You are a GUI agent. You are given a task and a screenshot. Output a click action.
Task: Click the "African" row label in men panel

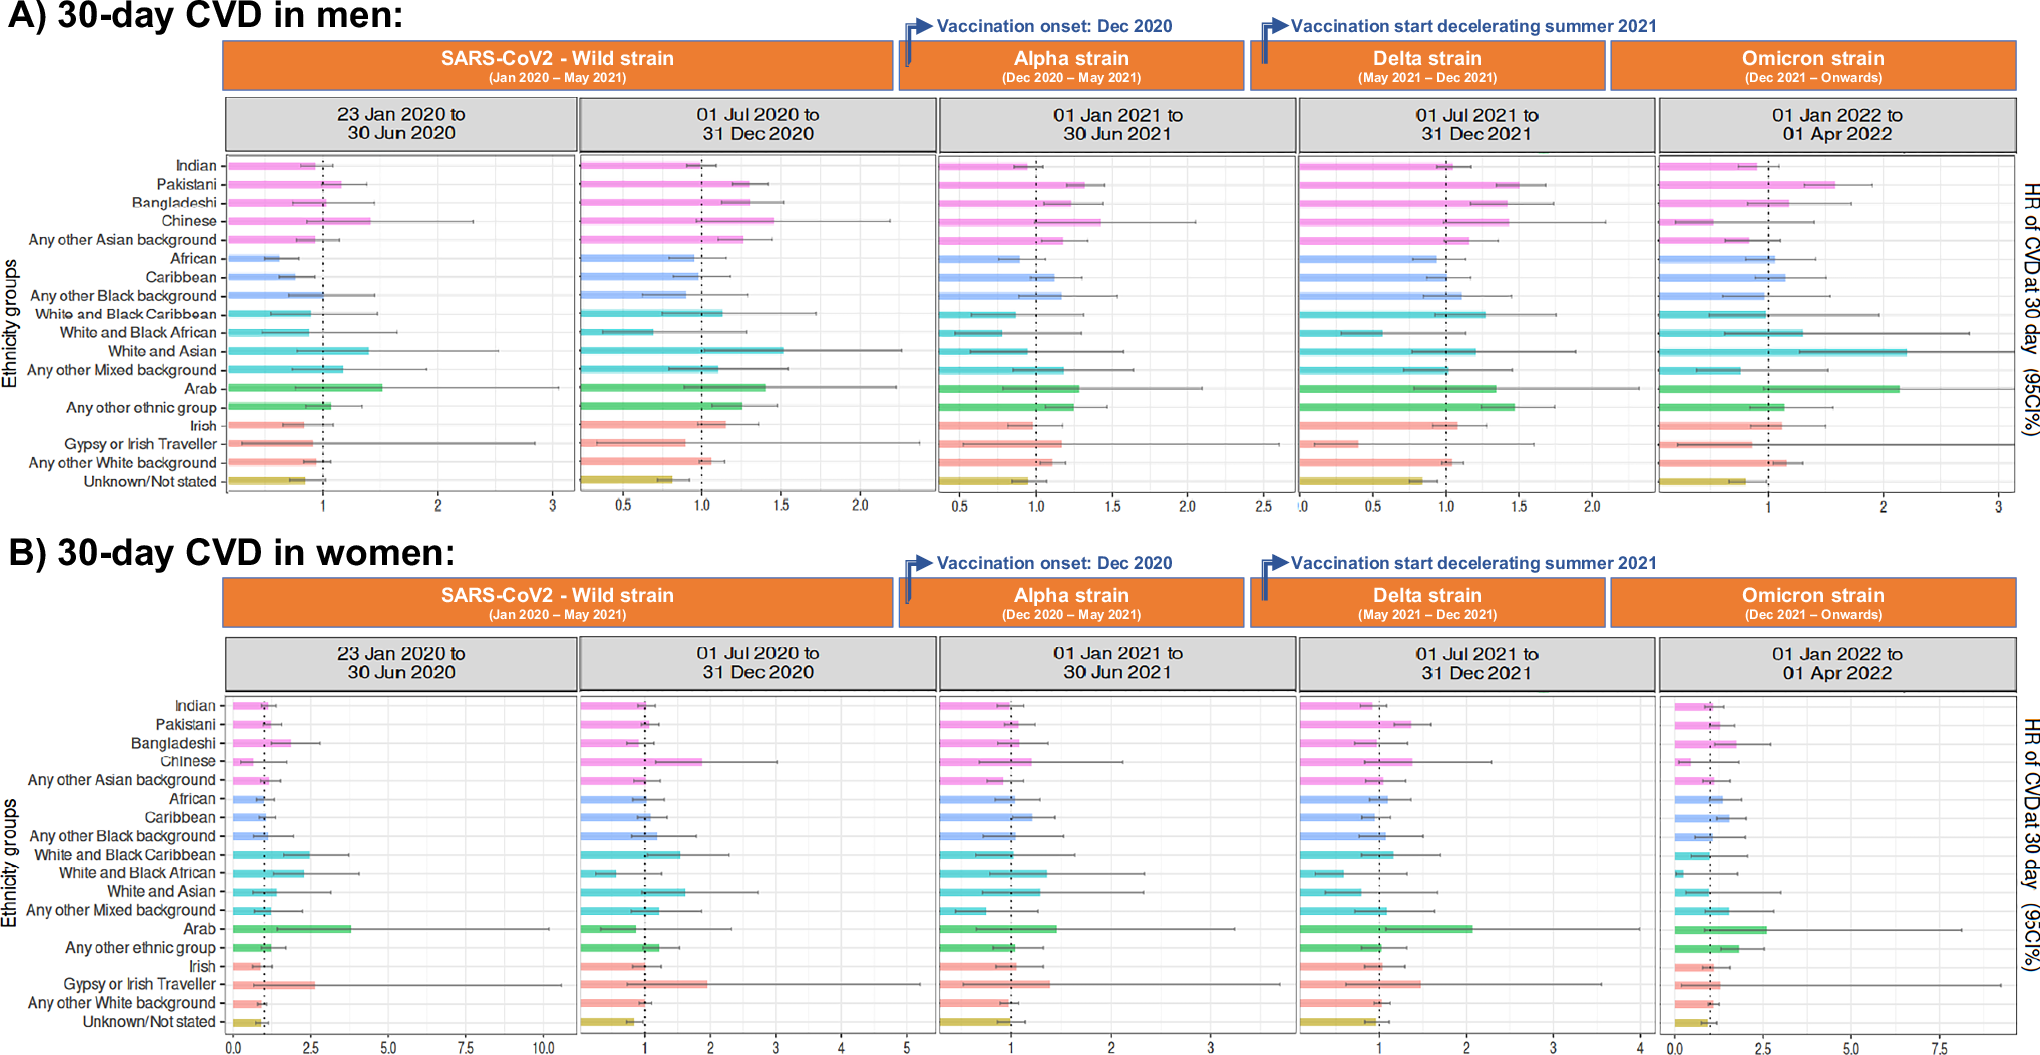click(193, 258)
